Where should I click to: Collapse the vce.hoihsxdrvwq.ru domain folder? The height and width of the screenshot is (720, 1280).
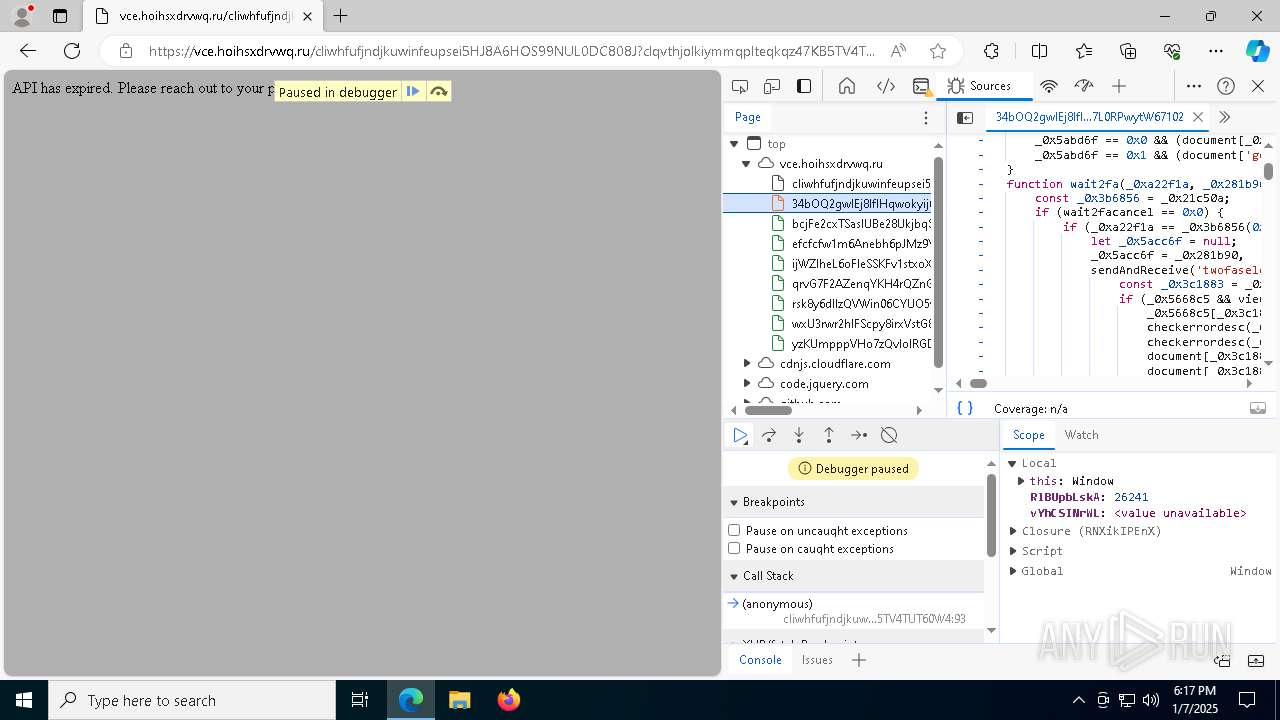(746, 163)
